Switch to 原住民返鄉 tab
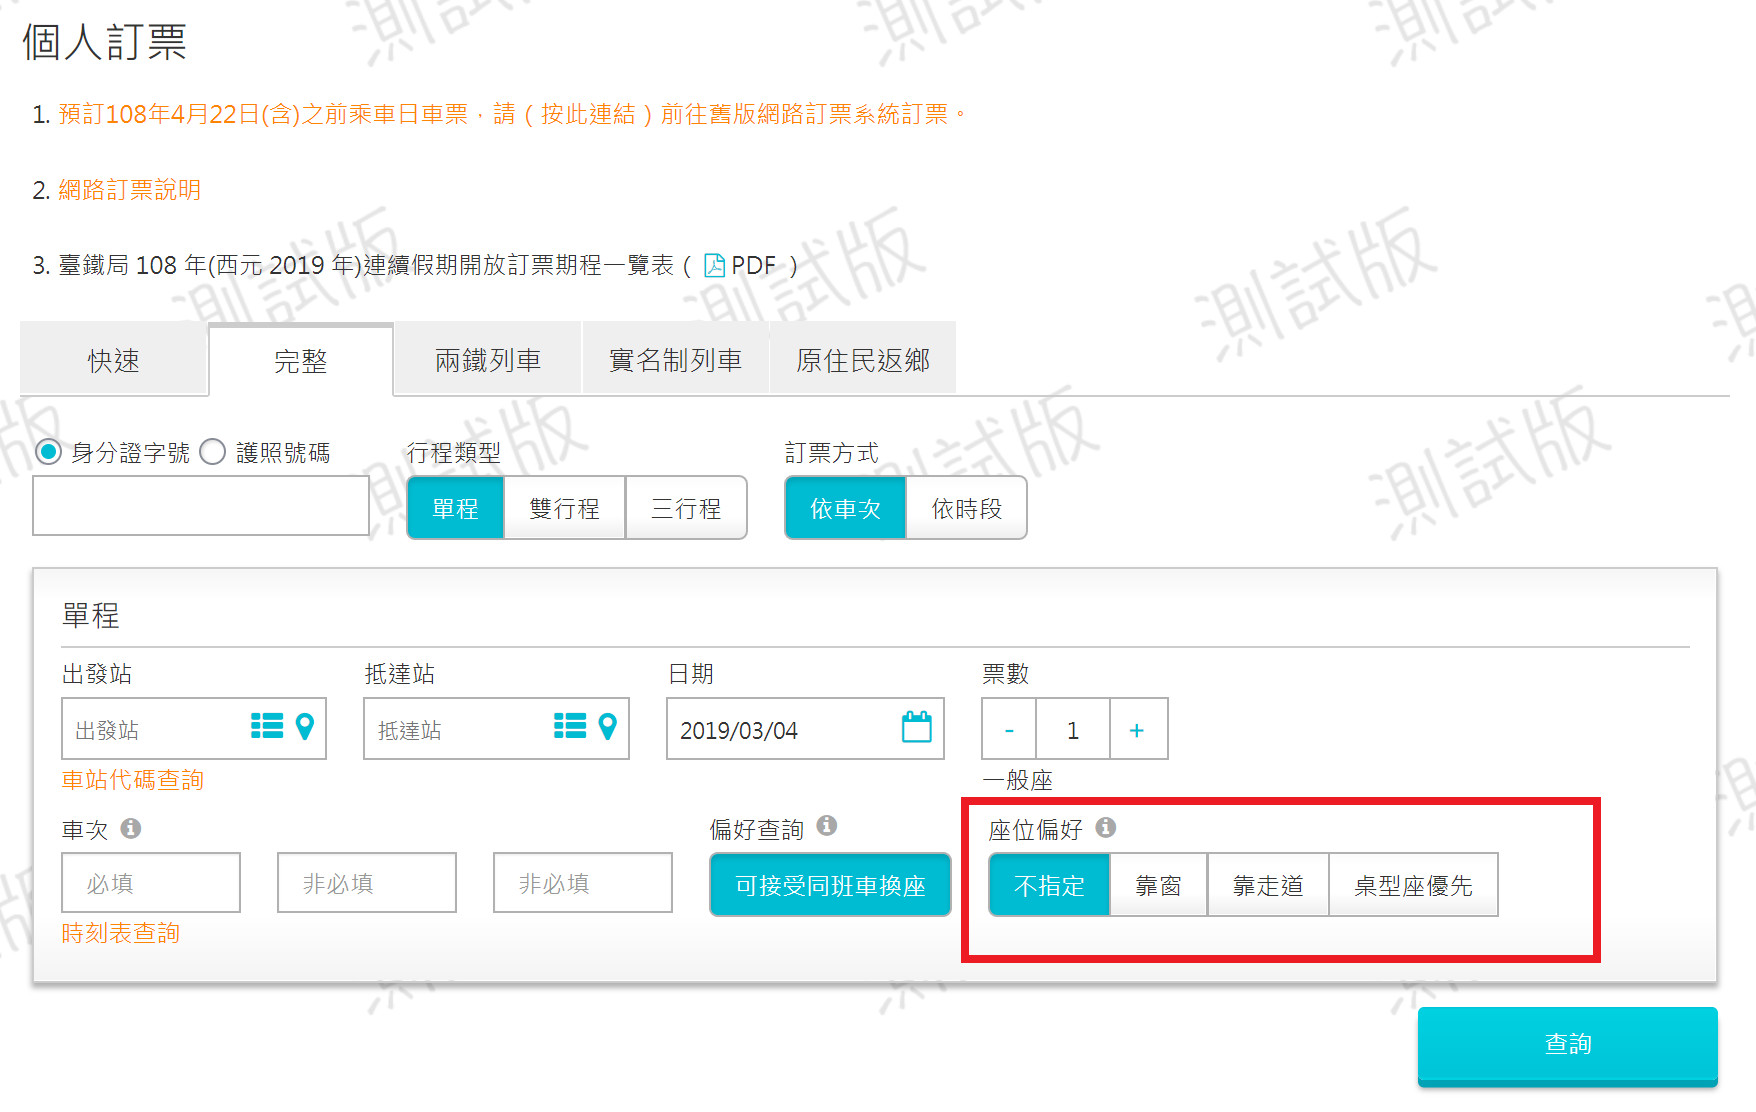1756x1112 pixels. click(863, 359)
